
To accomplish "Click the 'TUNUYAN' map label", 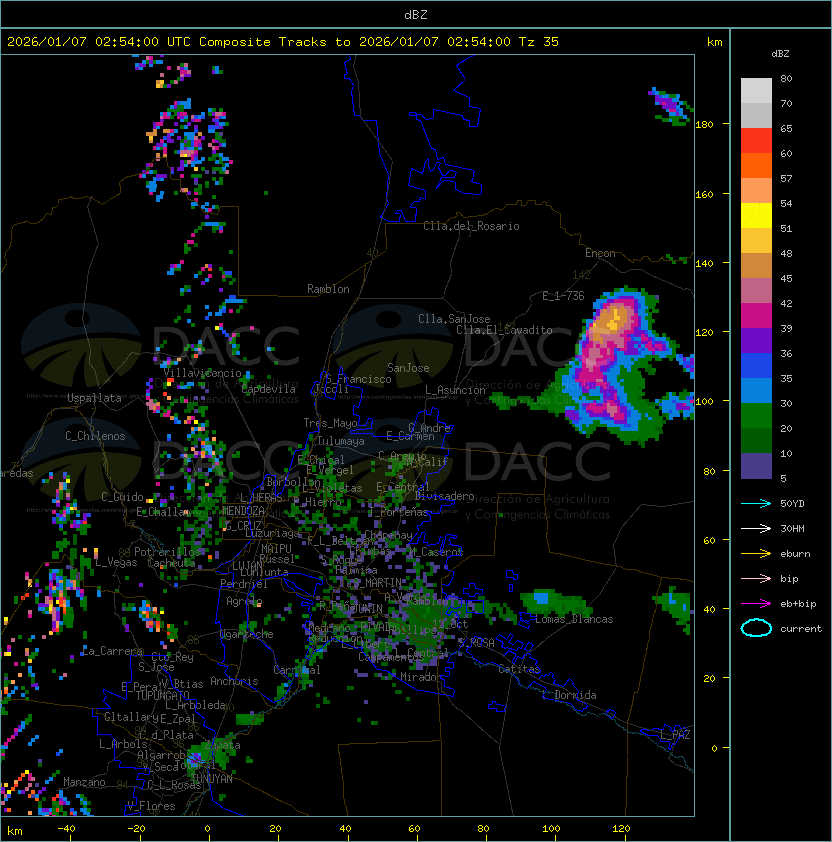I will (212, 779).
